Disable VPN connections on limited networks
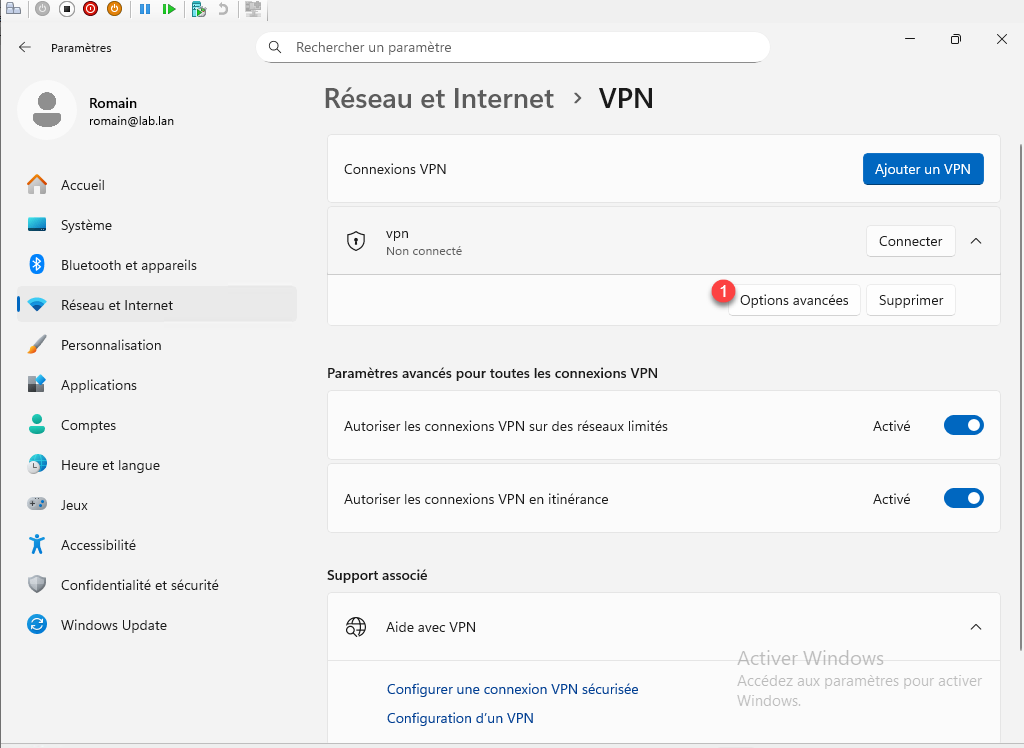This screenshot has height=748, width=1024. pos(963,426)
